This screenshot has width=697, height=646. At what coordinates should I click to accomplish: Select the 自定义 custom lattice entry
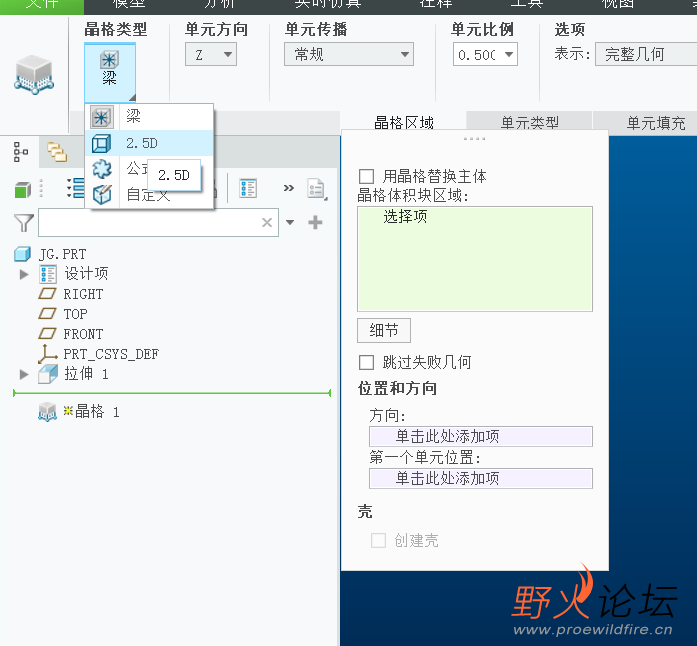(x=148, y=194)
